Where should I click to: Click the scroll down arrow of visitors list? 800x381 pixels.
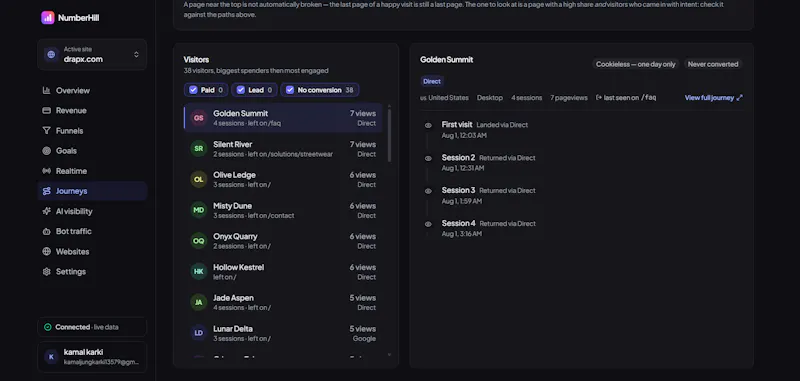(390, 354)
